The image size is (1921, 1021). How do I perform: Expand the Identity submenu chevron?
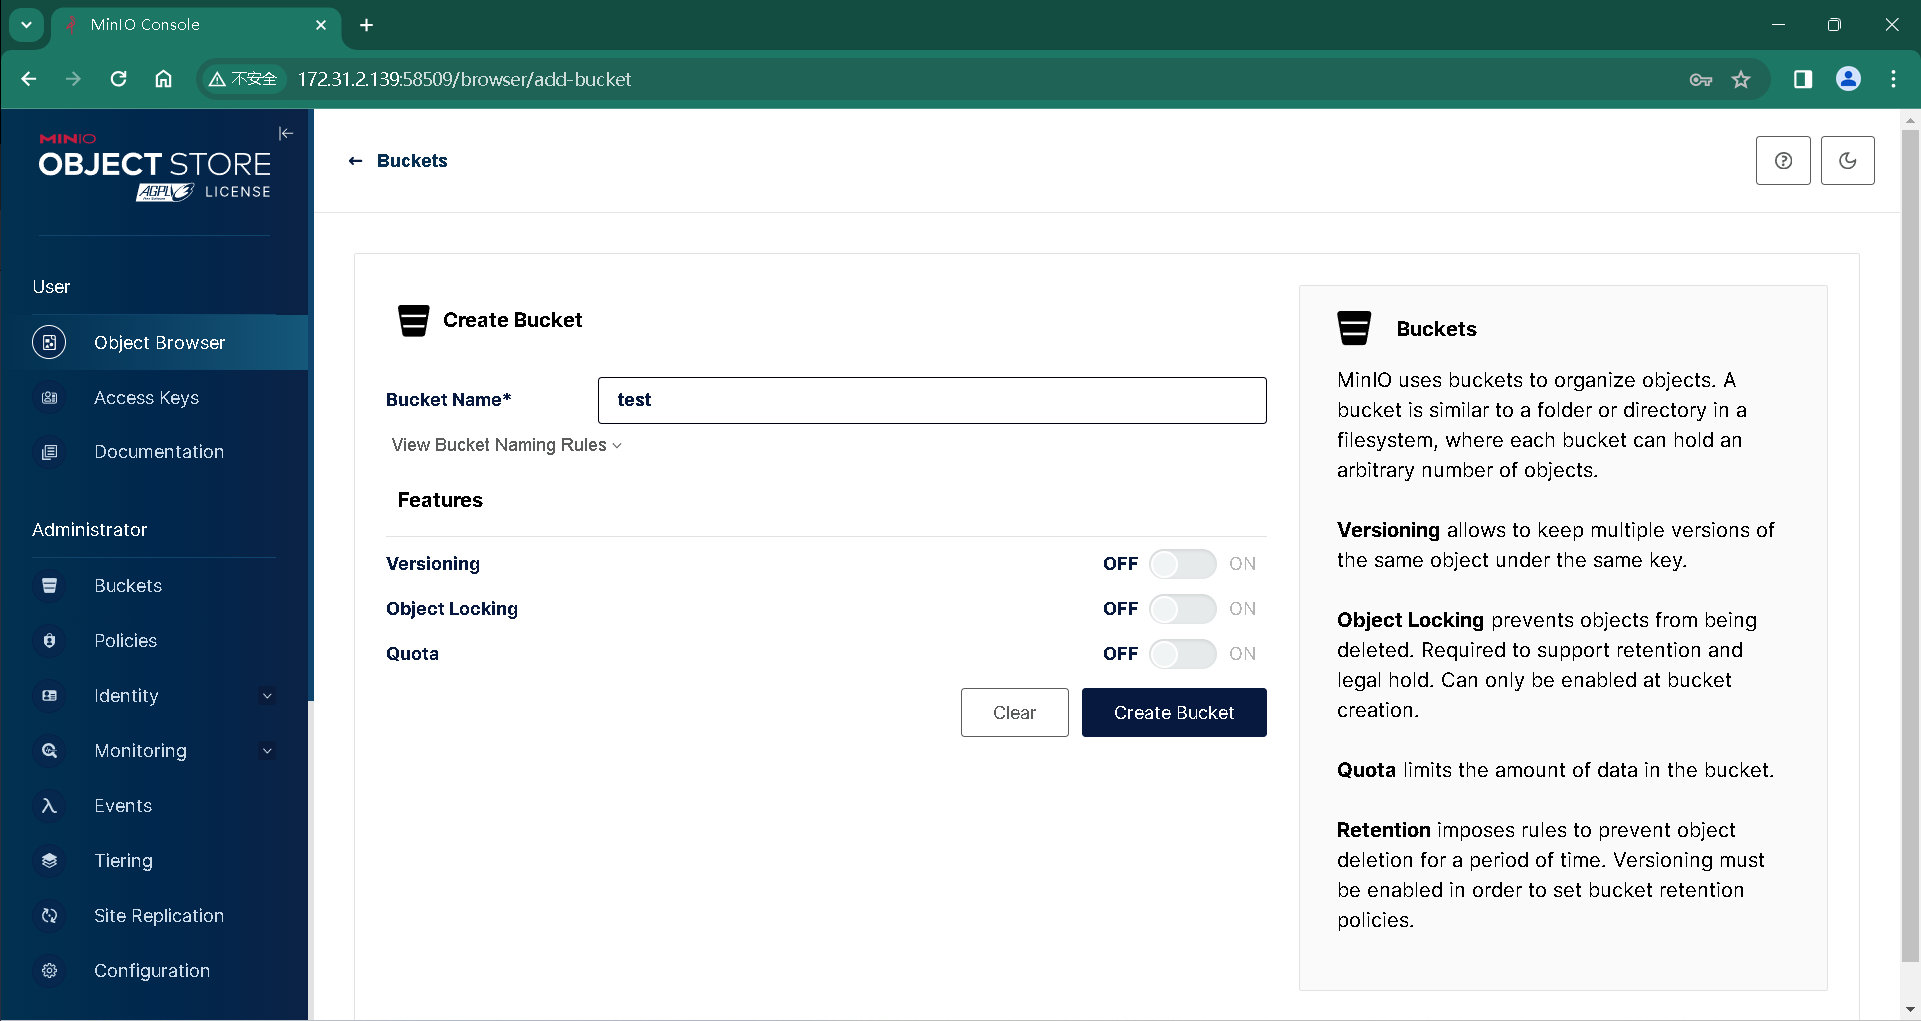click(x=267, y=696)
